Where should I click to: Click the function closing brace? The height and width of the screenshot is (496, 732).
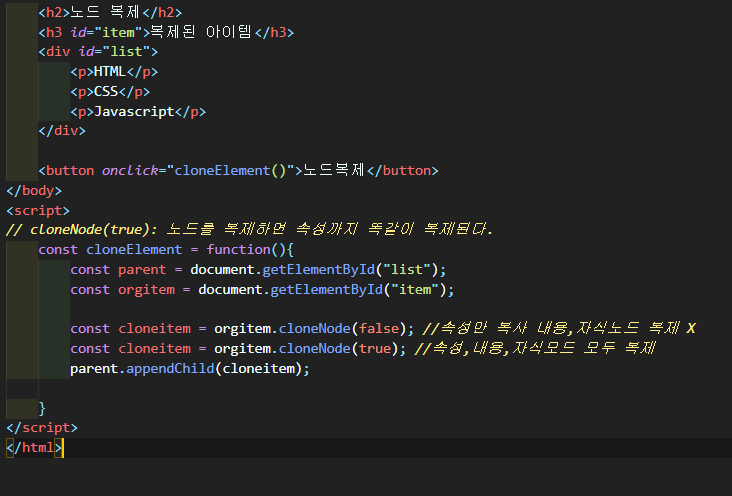point(42,409)
